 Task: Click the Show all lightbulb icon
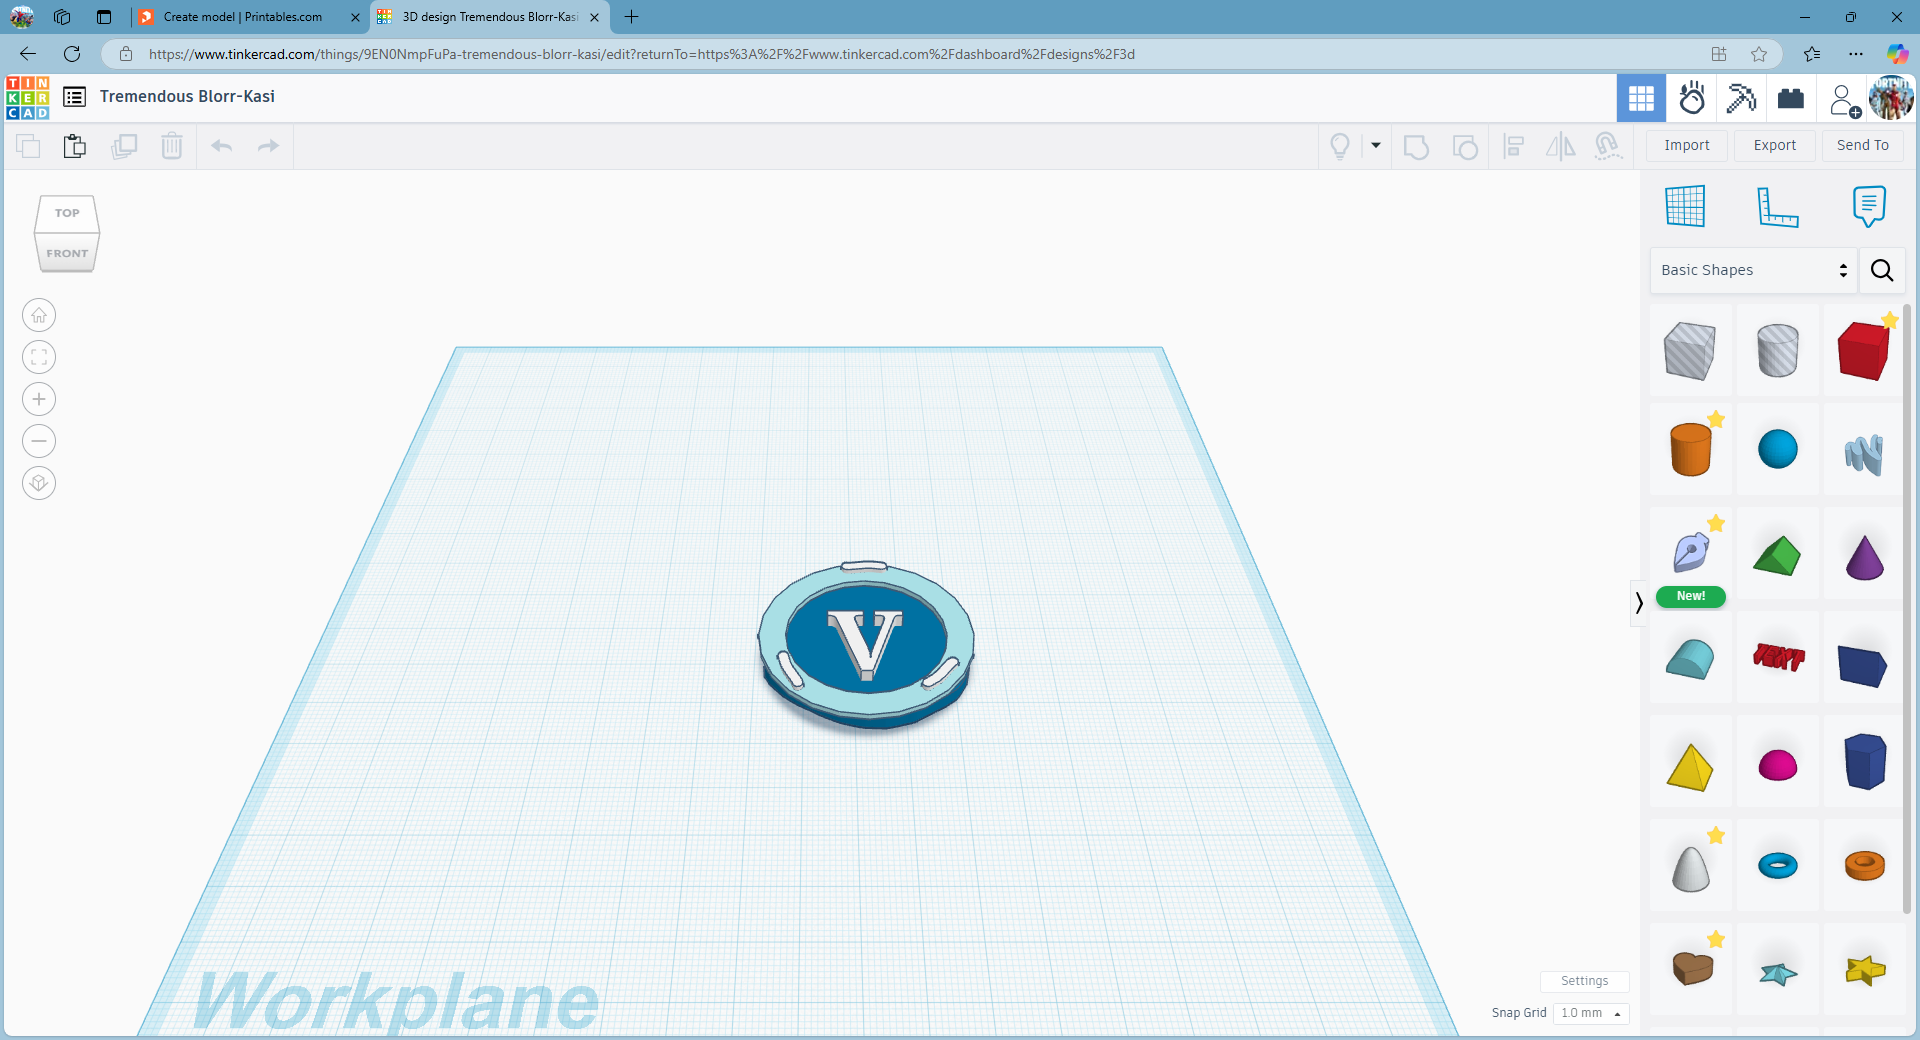(x=1340, y=146)
